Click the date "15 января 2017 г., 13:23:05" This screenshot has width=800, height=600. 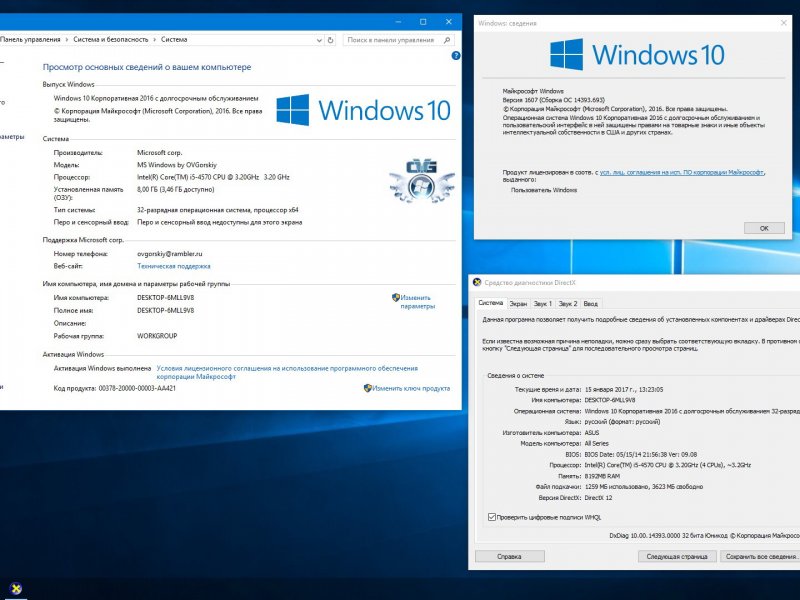click(624, 389)
